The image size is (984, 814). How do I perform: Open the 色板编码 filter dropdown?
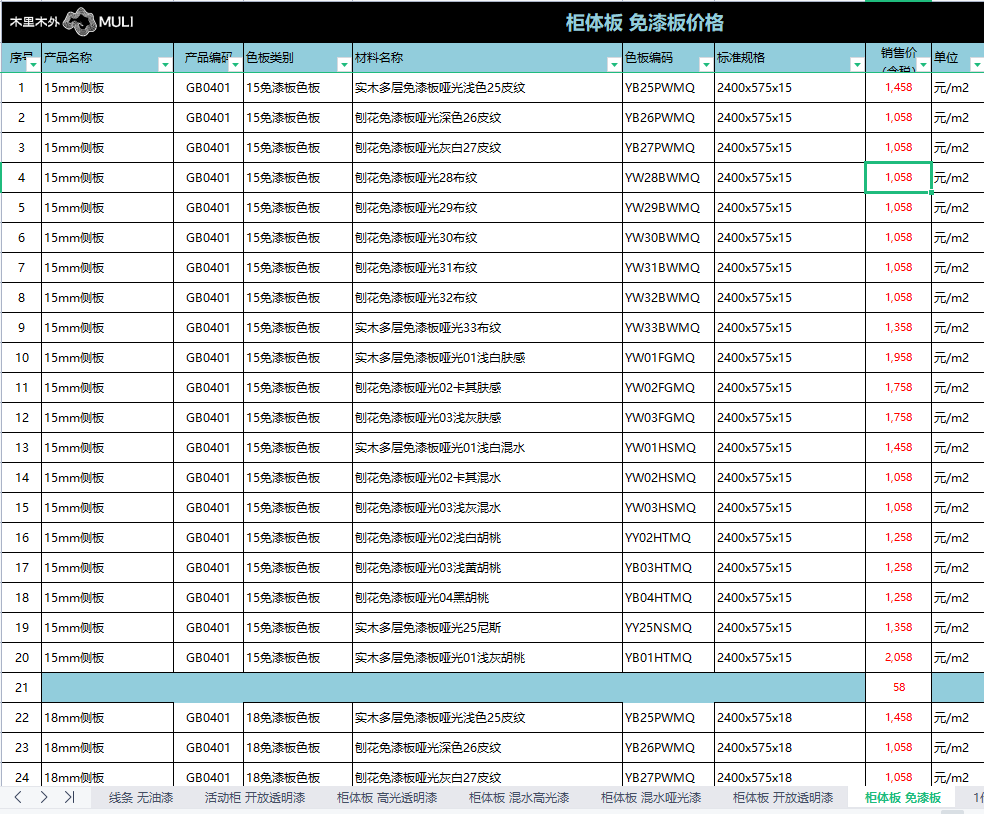pos(706,64)
